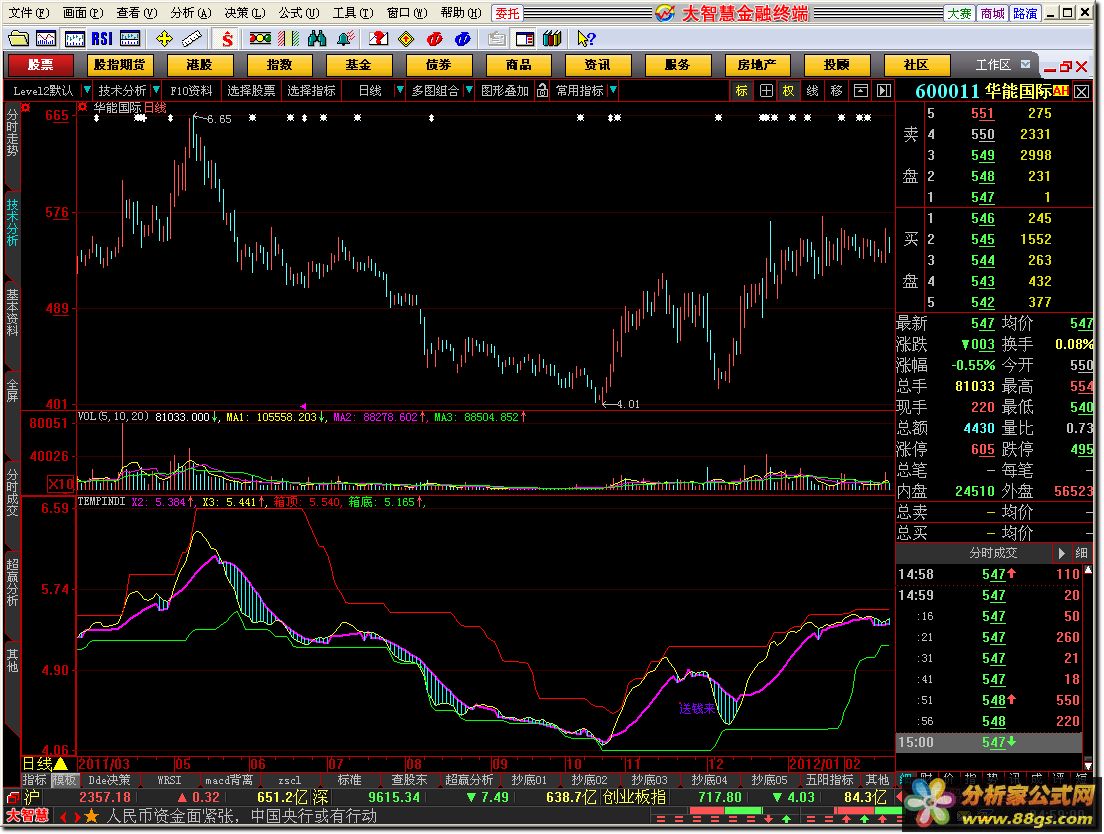Click the yellow diamond arrow icon
Screen dimensions: 1104x834
pos(406,39)
